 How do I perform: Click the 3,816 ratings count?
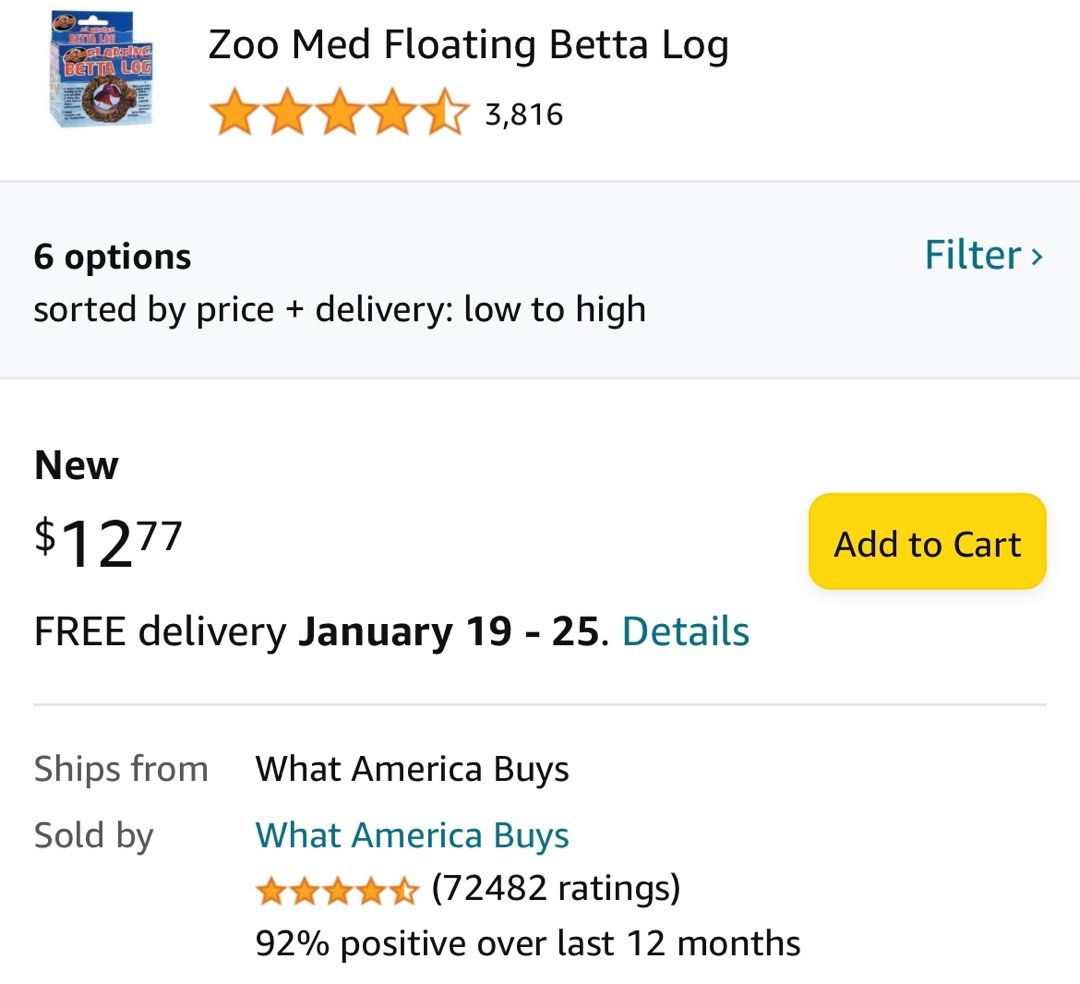(x=525, y=113)
